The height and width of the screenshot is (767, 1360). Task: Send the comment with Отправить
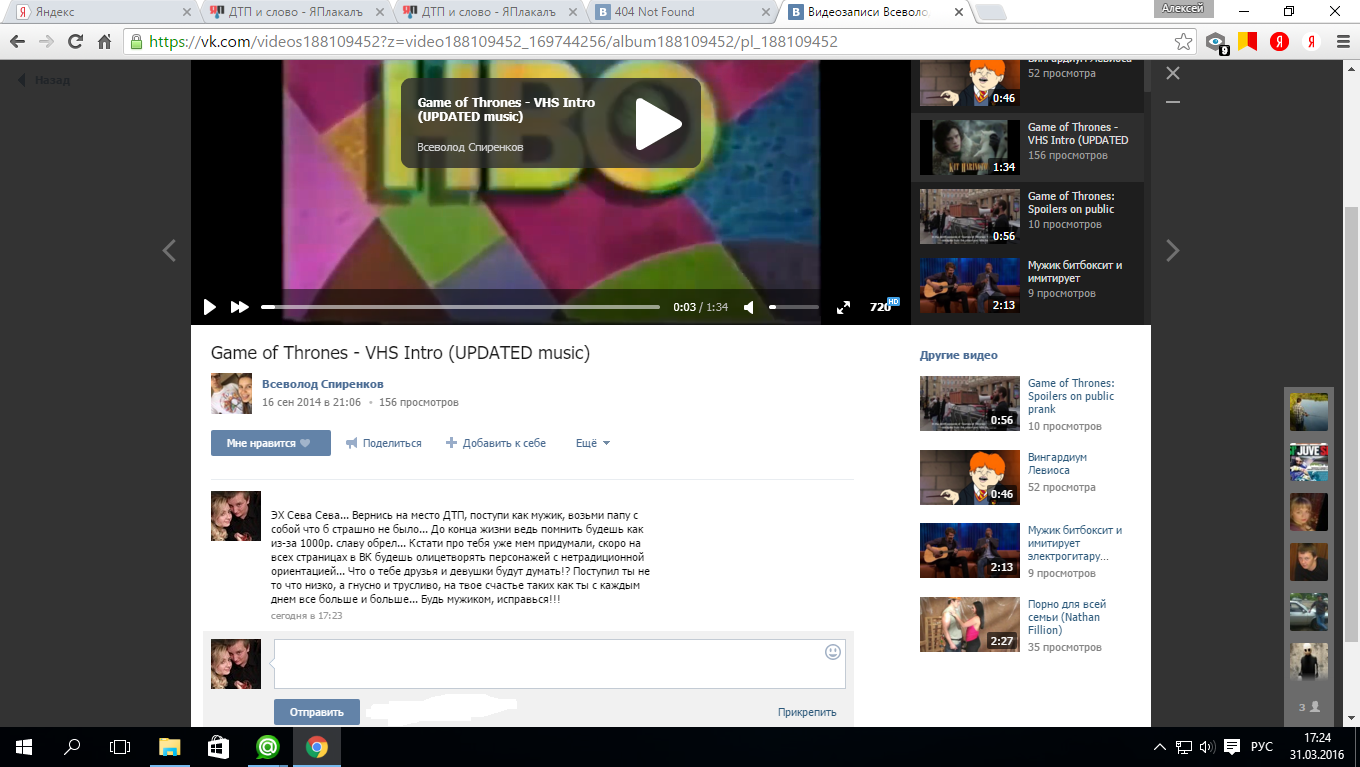(x=316, y=712)
